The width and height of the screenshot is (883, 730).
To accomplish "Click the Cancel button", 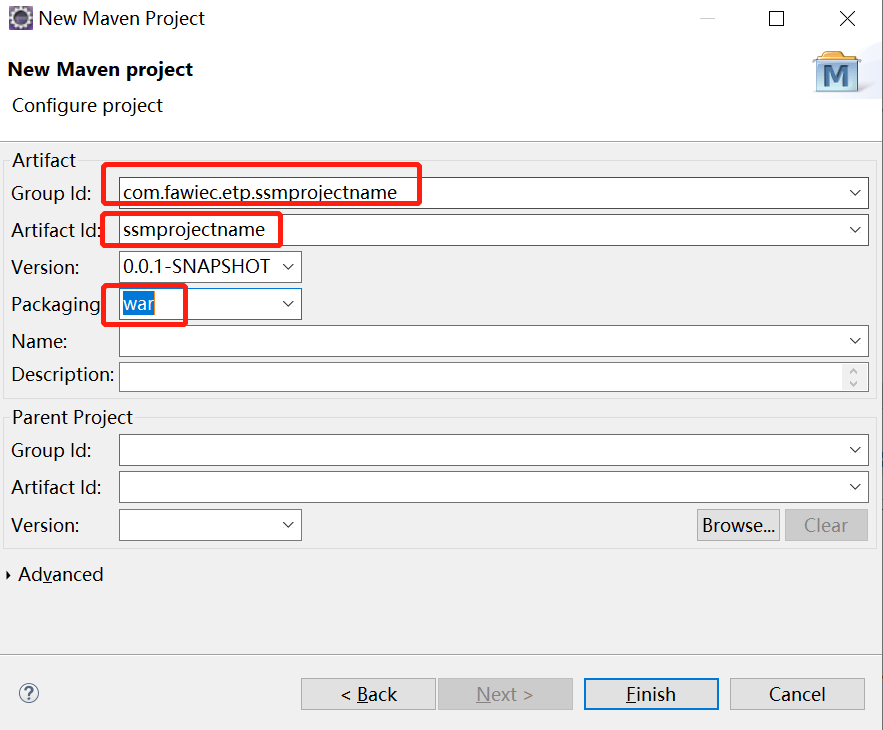I will point(797,694).
